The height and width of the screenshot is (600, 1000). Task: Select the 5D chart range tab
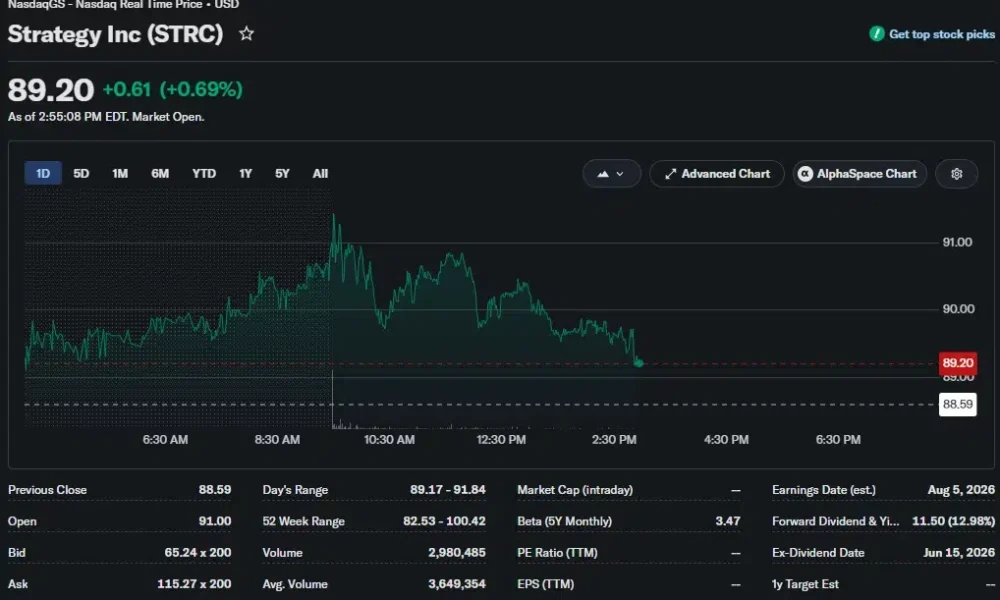[x=81, y=173]
